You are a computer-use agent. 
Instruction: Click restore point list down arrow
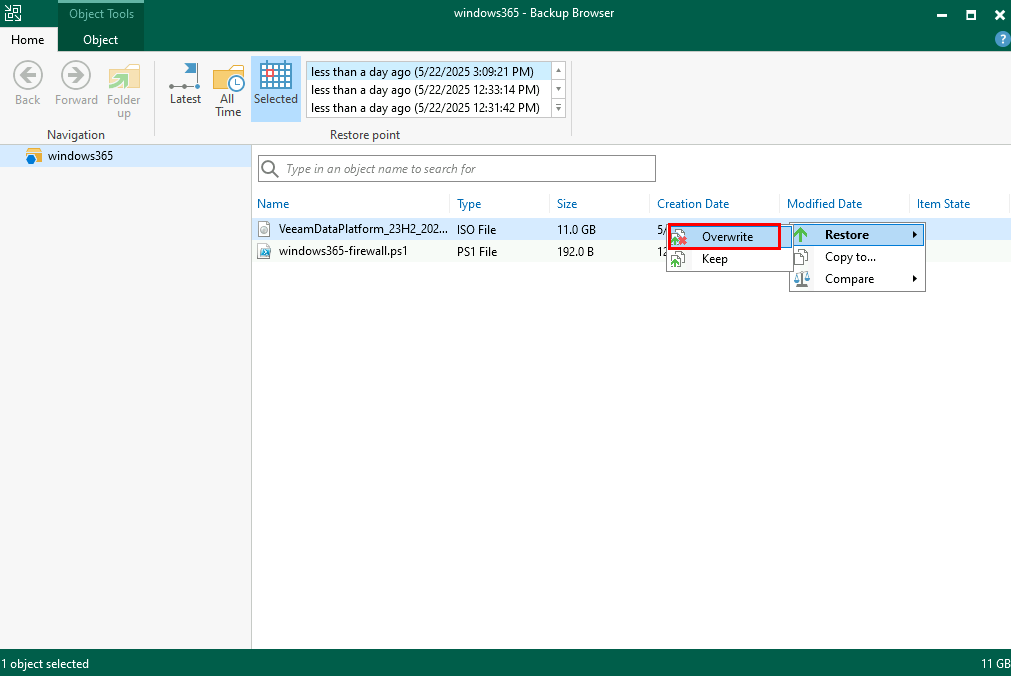(558, 89)
